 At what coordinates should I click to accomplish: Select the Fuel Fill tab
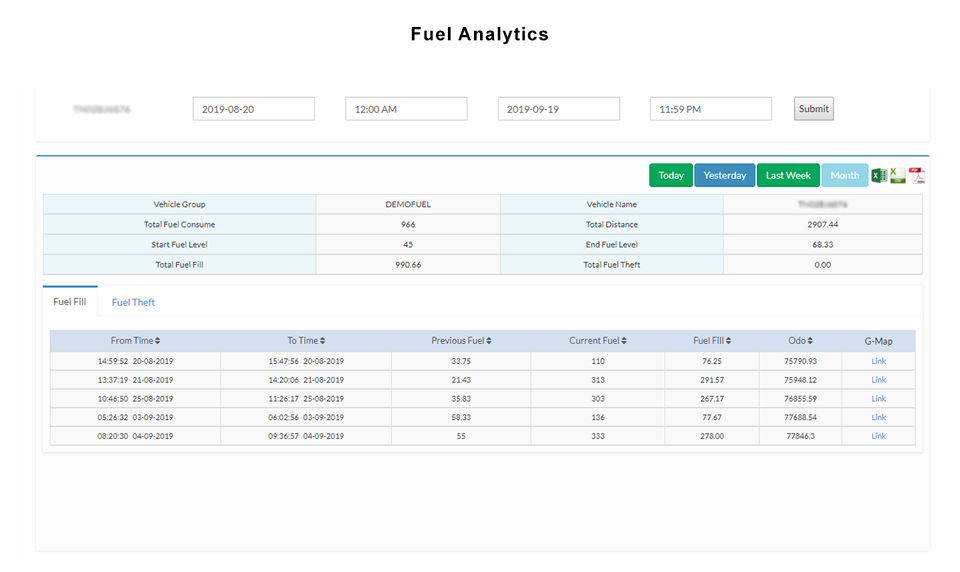(70, 301)
